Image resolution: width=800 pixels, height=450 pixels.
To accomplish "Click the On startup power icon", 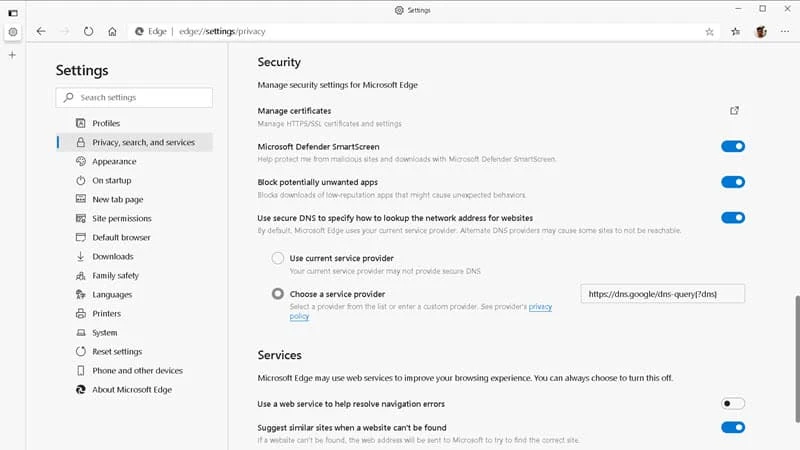I will pyautogui.click(x=81, y=180).
